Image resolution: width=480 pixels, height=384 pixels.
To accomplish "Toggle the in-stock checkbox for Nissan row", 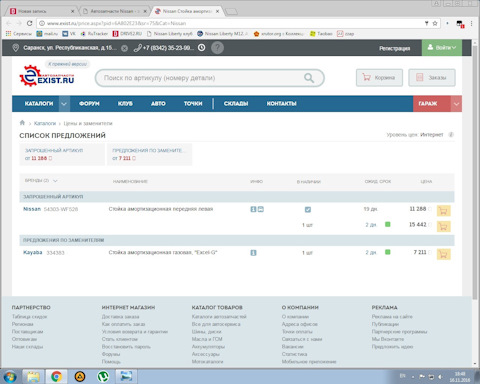I will 308,209.
